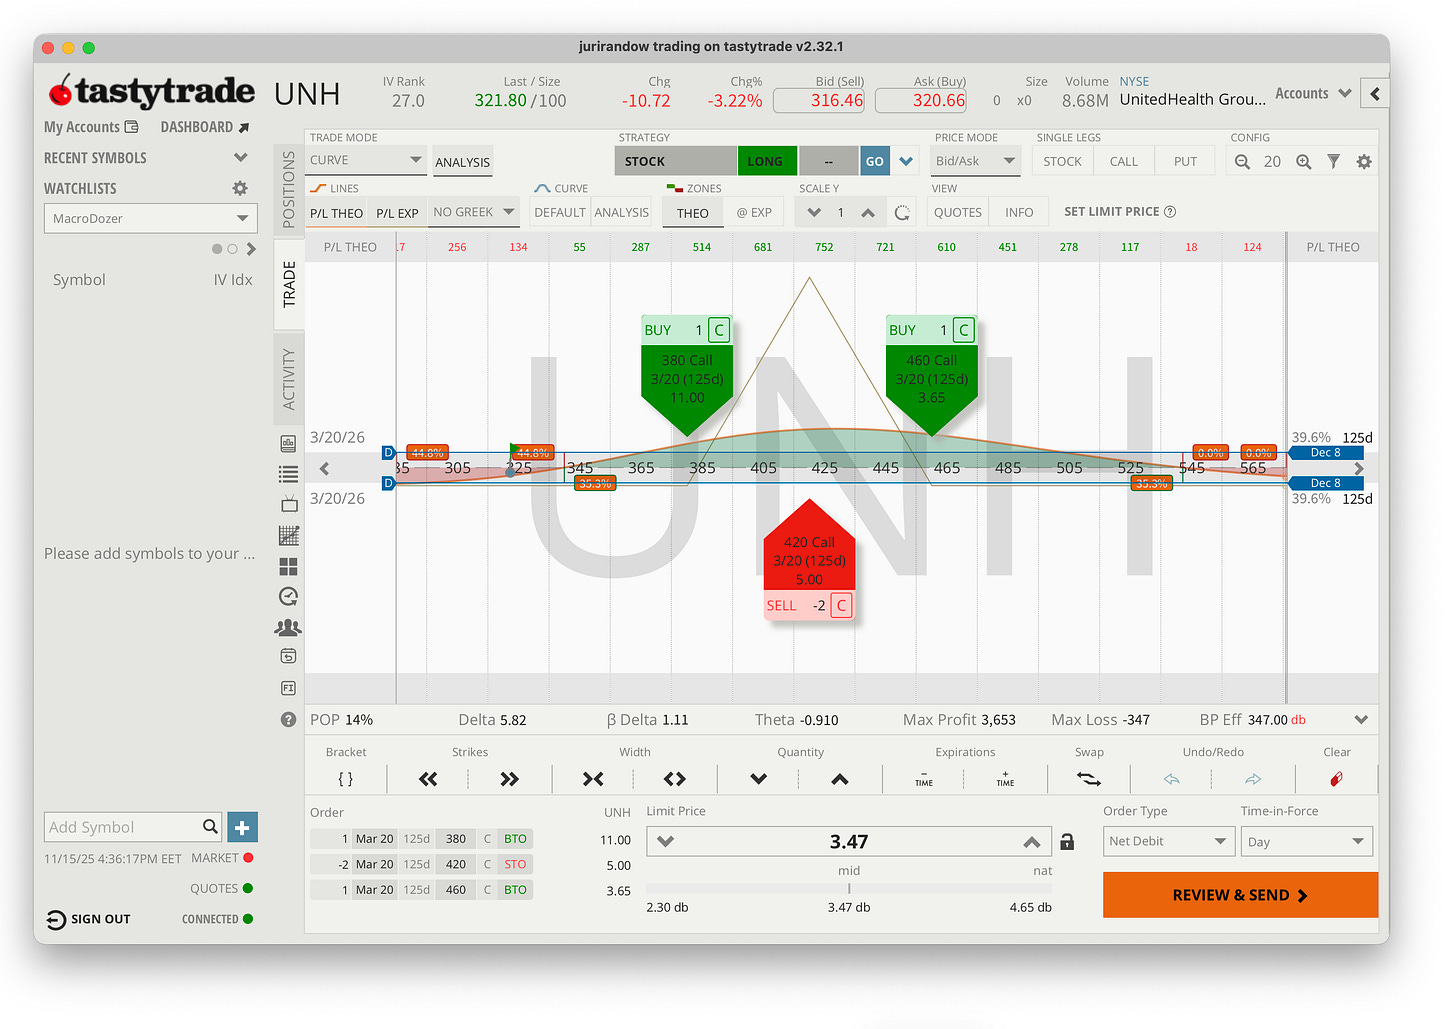Toggle the P/L THEO line
Image resolution: width=1456 pixels, height=1029 pixels.
tap(336, 213)
